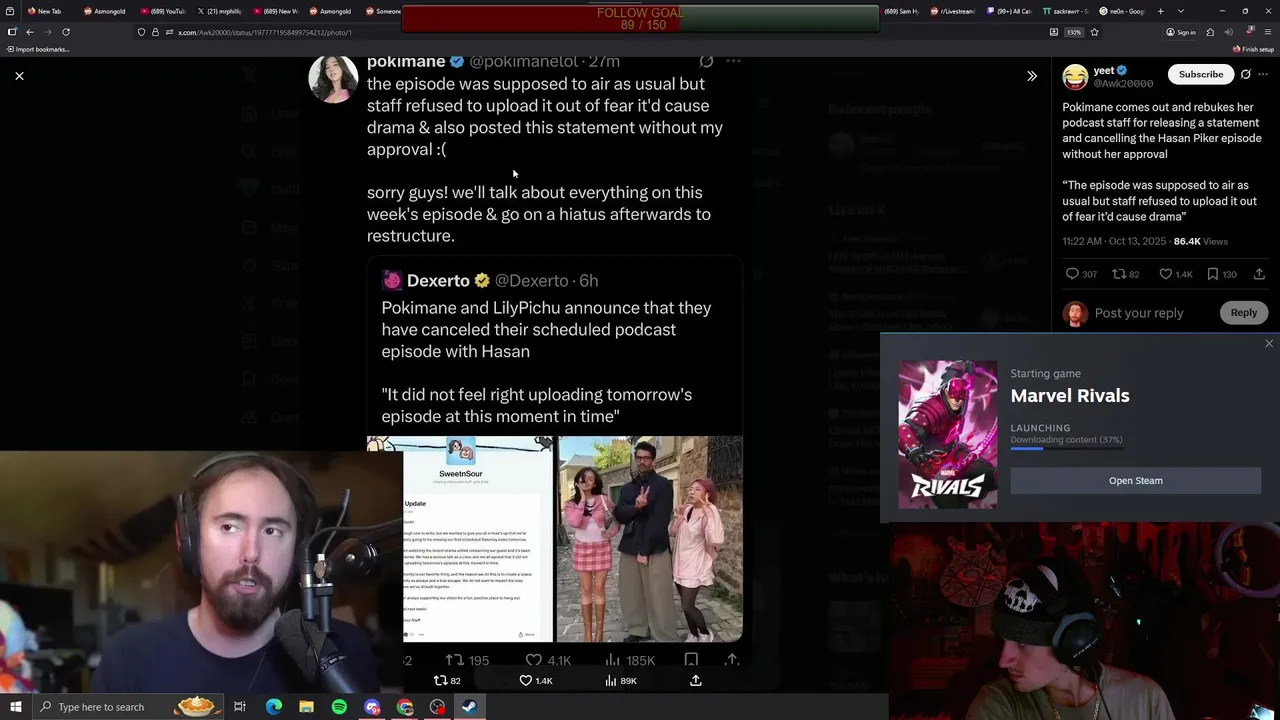Reload the page with the refresh icon

pyautogui.click(x=66, y=32)
